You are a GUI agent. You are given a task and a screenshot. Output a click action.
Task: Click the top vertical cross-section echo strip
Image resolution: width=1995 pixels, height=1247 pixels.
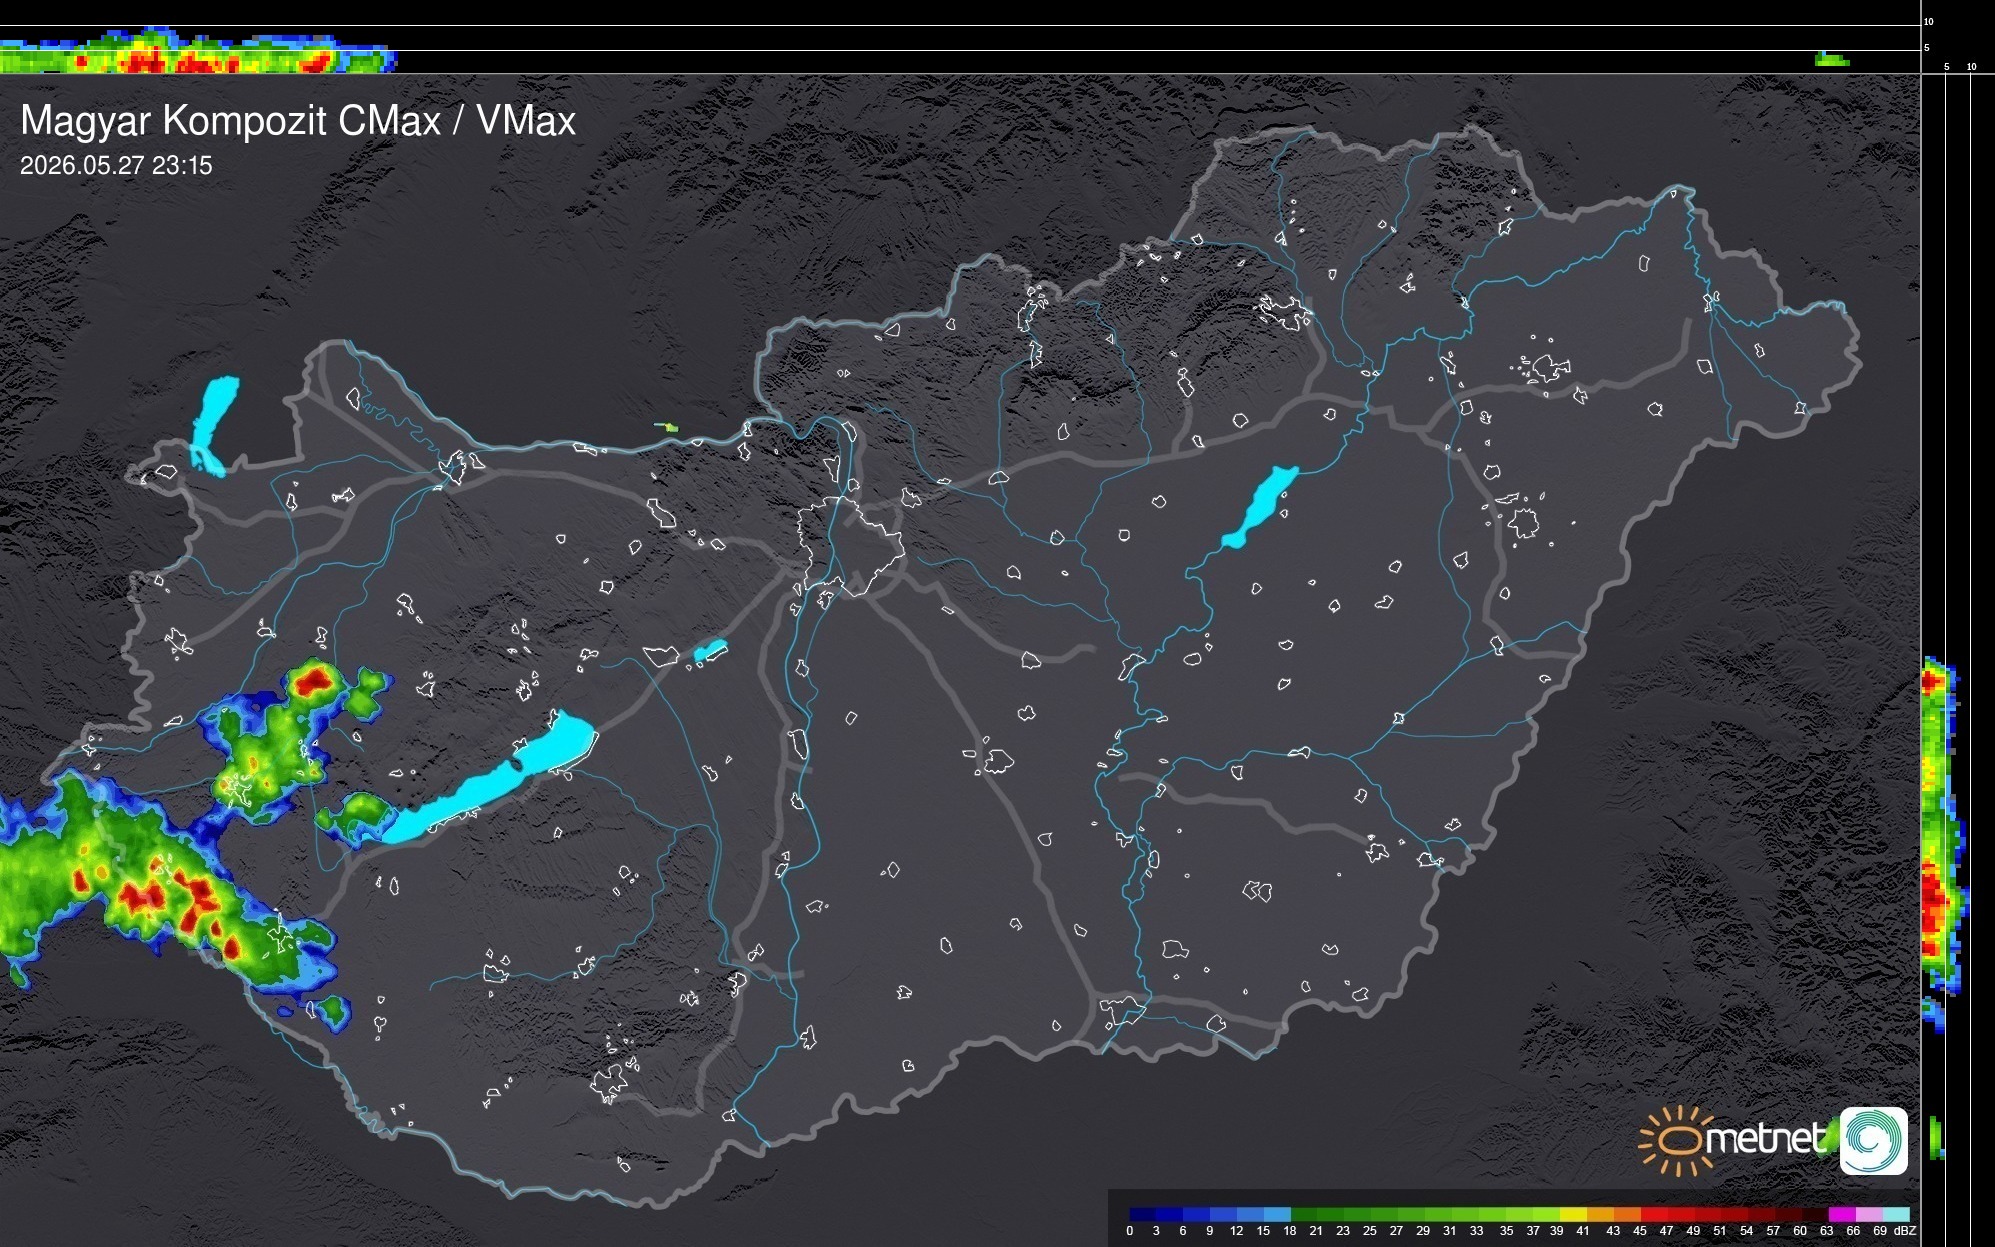pos(198,52)
